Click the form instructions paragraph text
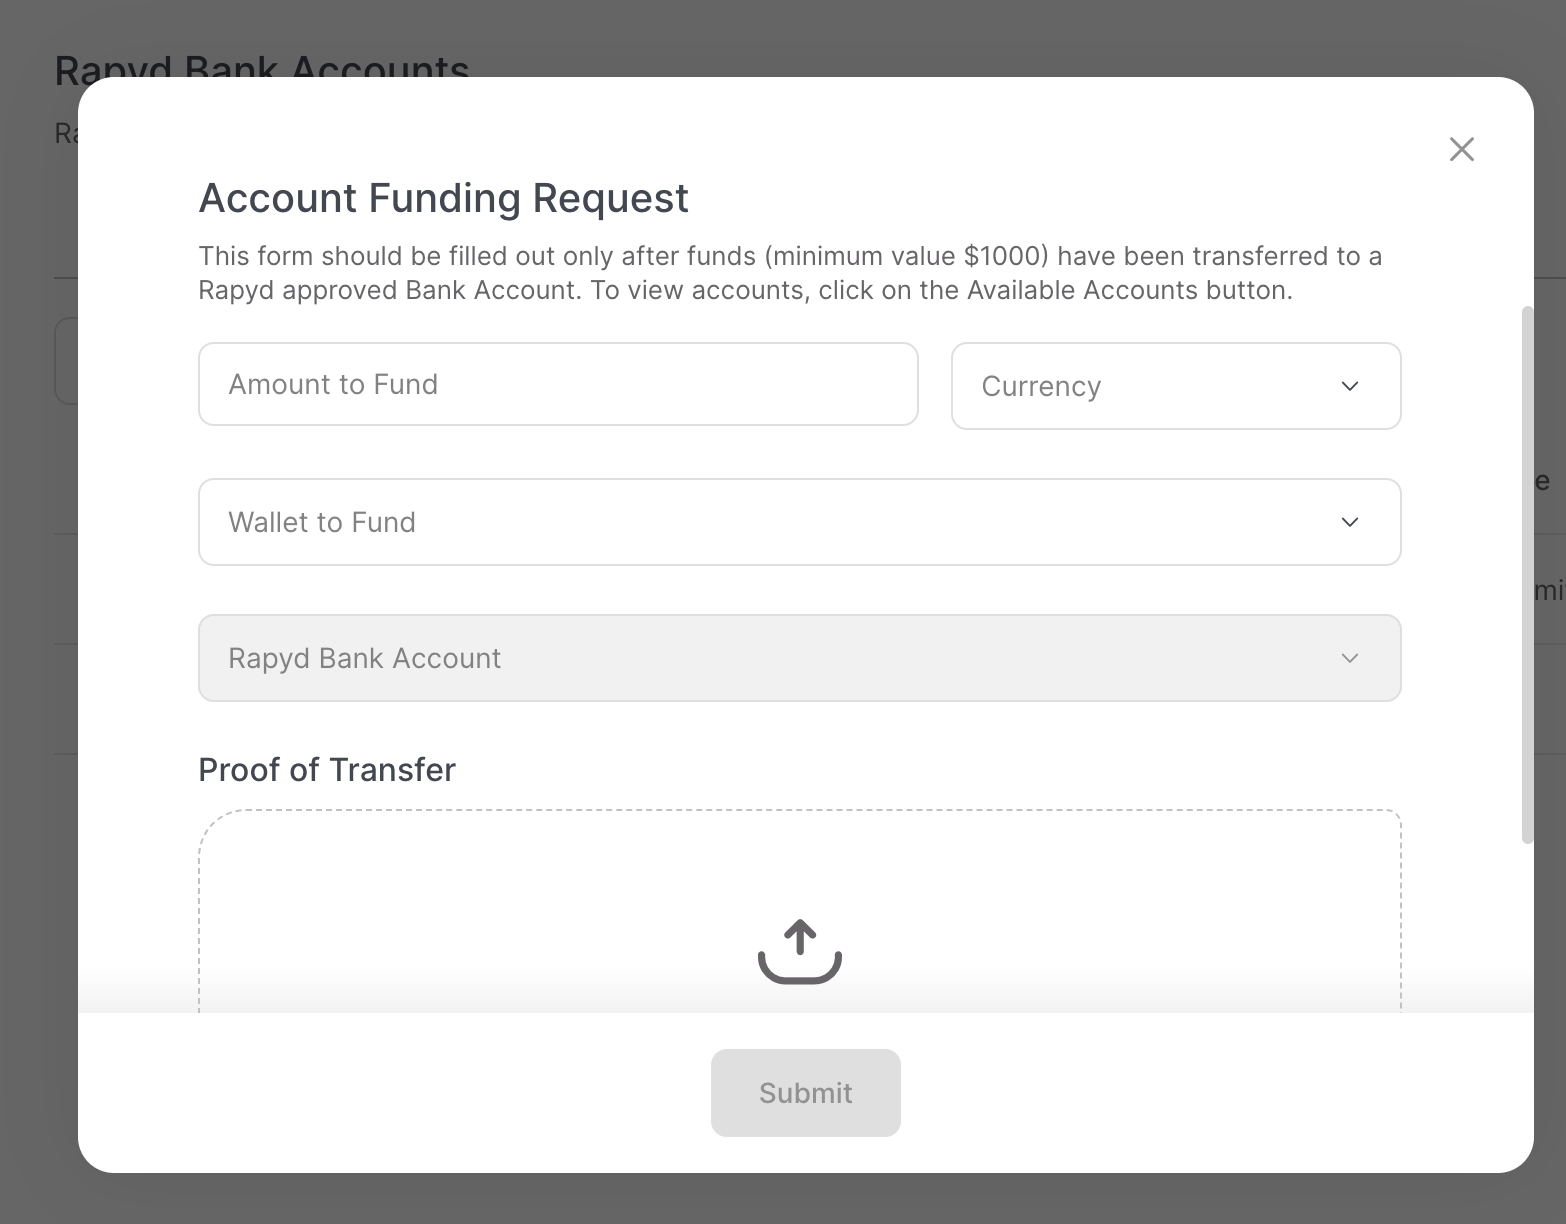Viewport: 1566px width, 1224px height. click(x=789, y=273)
